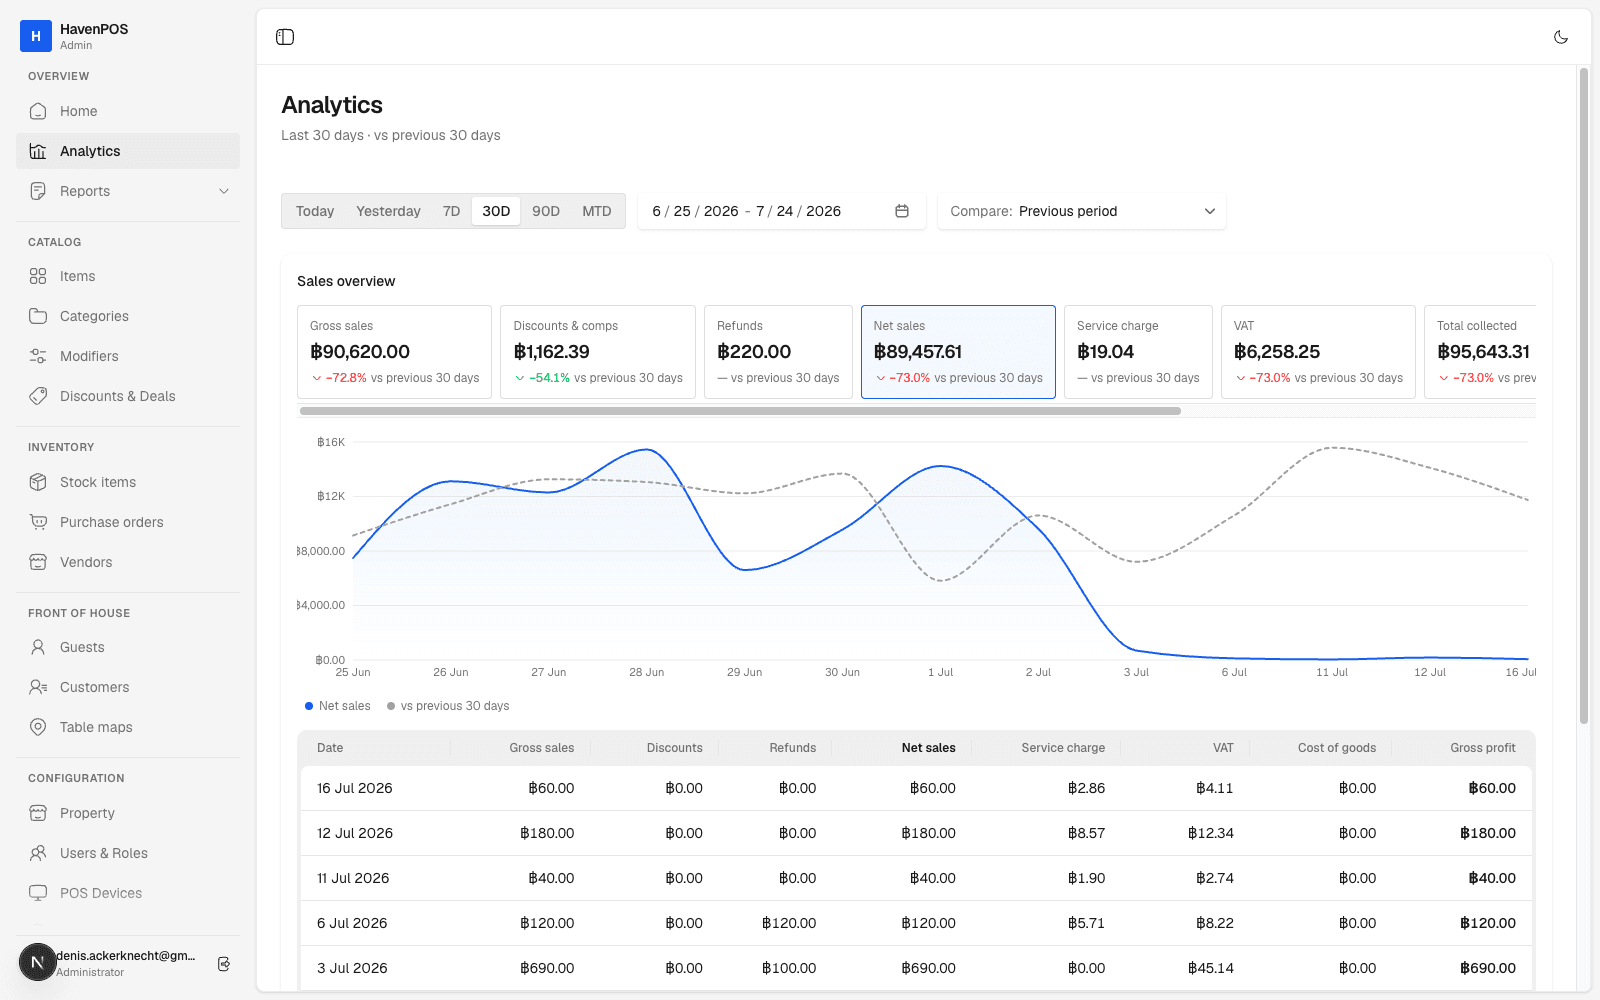The width and height of the screenshot is (1600, 1000).
Task: Sort by the Cost of goods column
Action: tap(1337, 748)
